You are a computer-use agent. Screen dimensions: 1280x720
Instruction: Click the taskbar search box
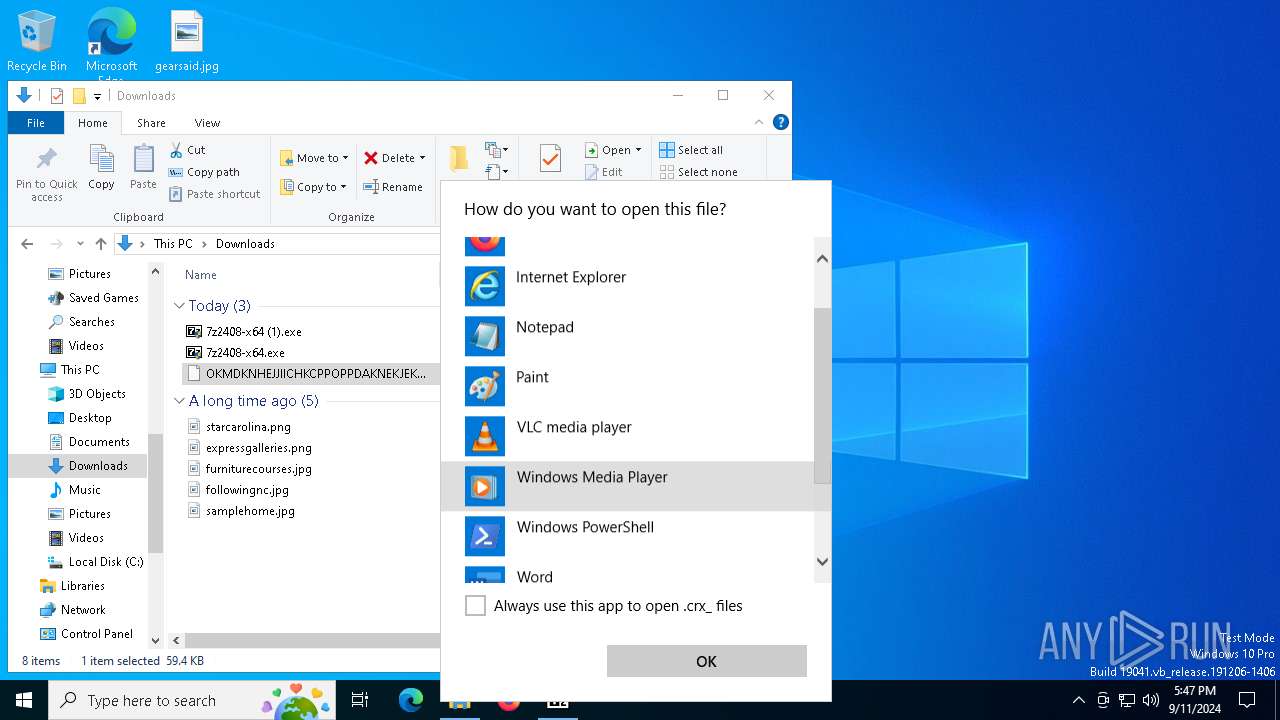click(x=193, y=700)
